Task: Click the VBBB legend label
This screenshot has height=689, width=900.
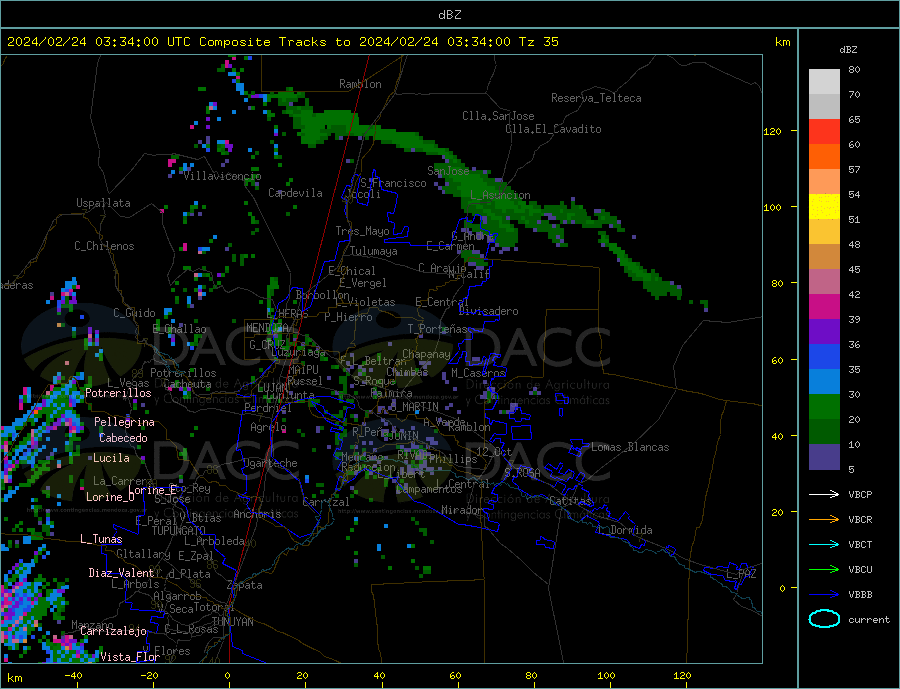Action: point(860,595)
